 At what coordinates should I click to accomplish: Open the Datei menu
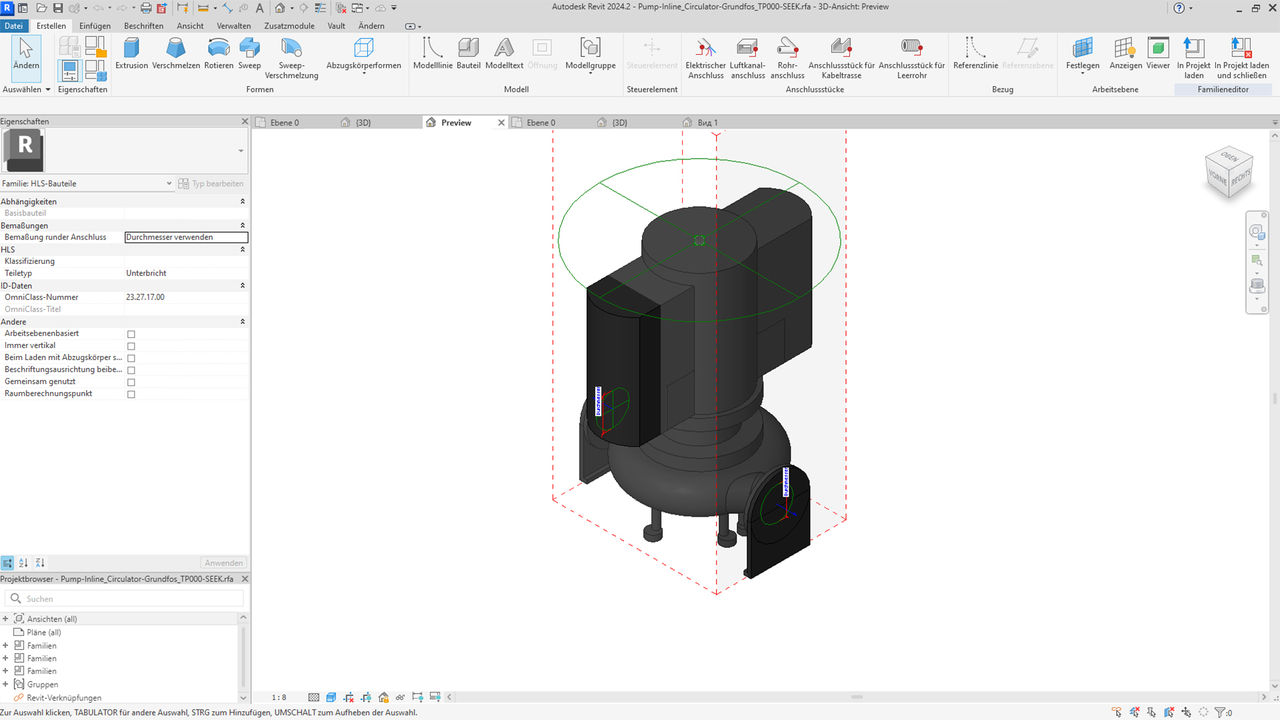tap(14, 26)
